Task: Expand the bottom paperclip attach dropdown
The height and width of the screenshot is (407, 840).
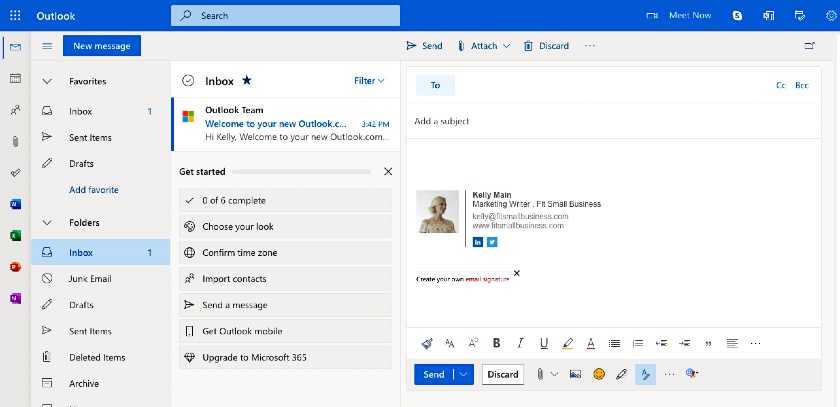Action: pos(554,374)
